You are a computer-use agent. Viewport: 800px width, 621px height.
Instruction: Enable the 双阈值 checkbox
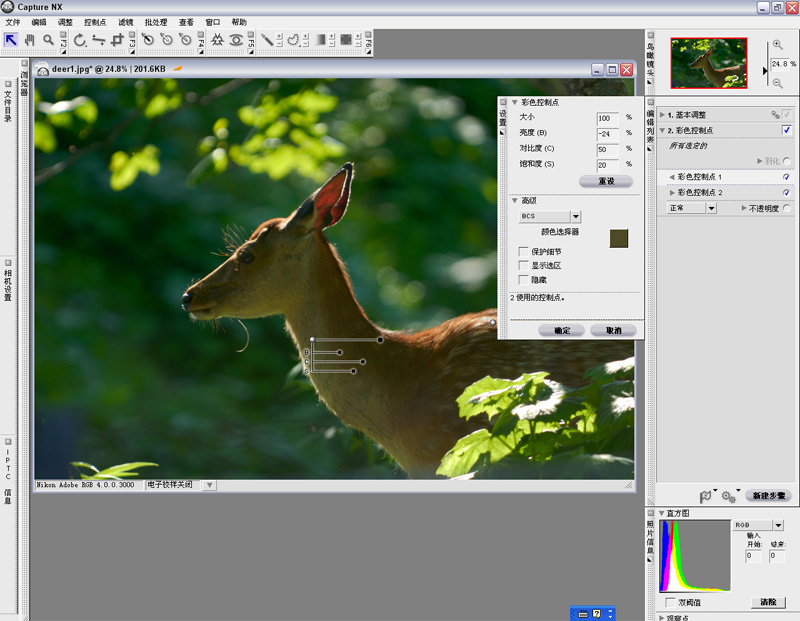pyautogui.click(x=670, y=602)
